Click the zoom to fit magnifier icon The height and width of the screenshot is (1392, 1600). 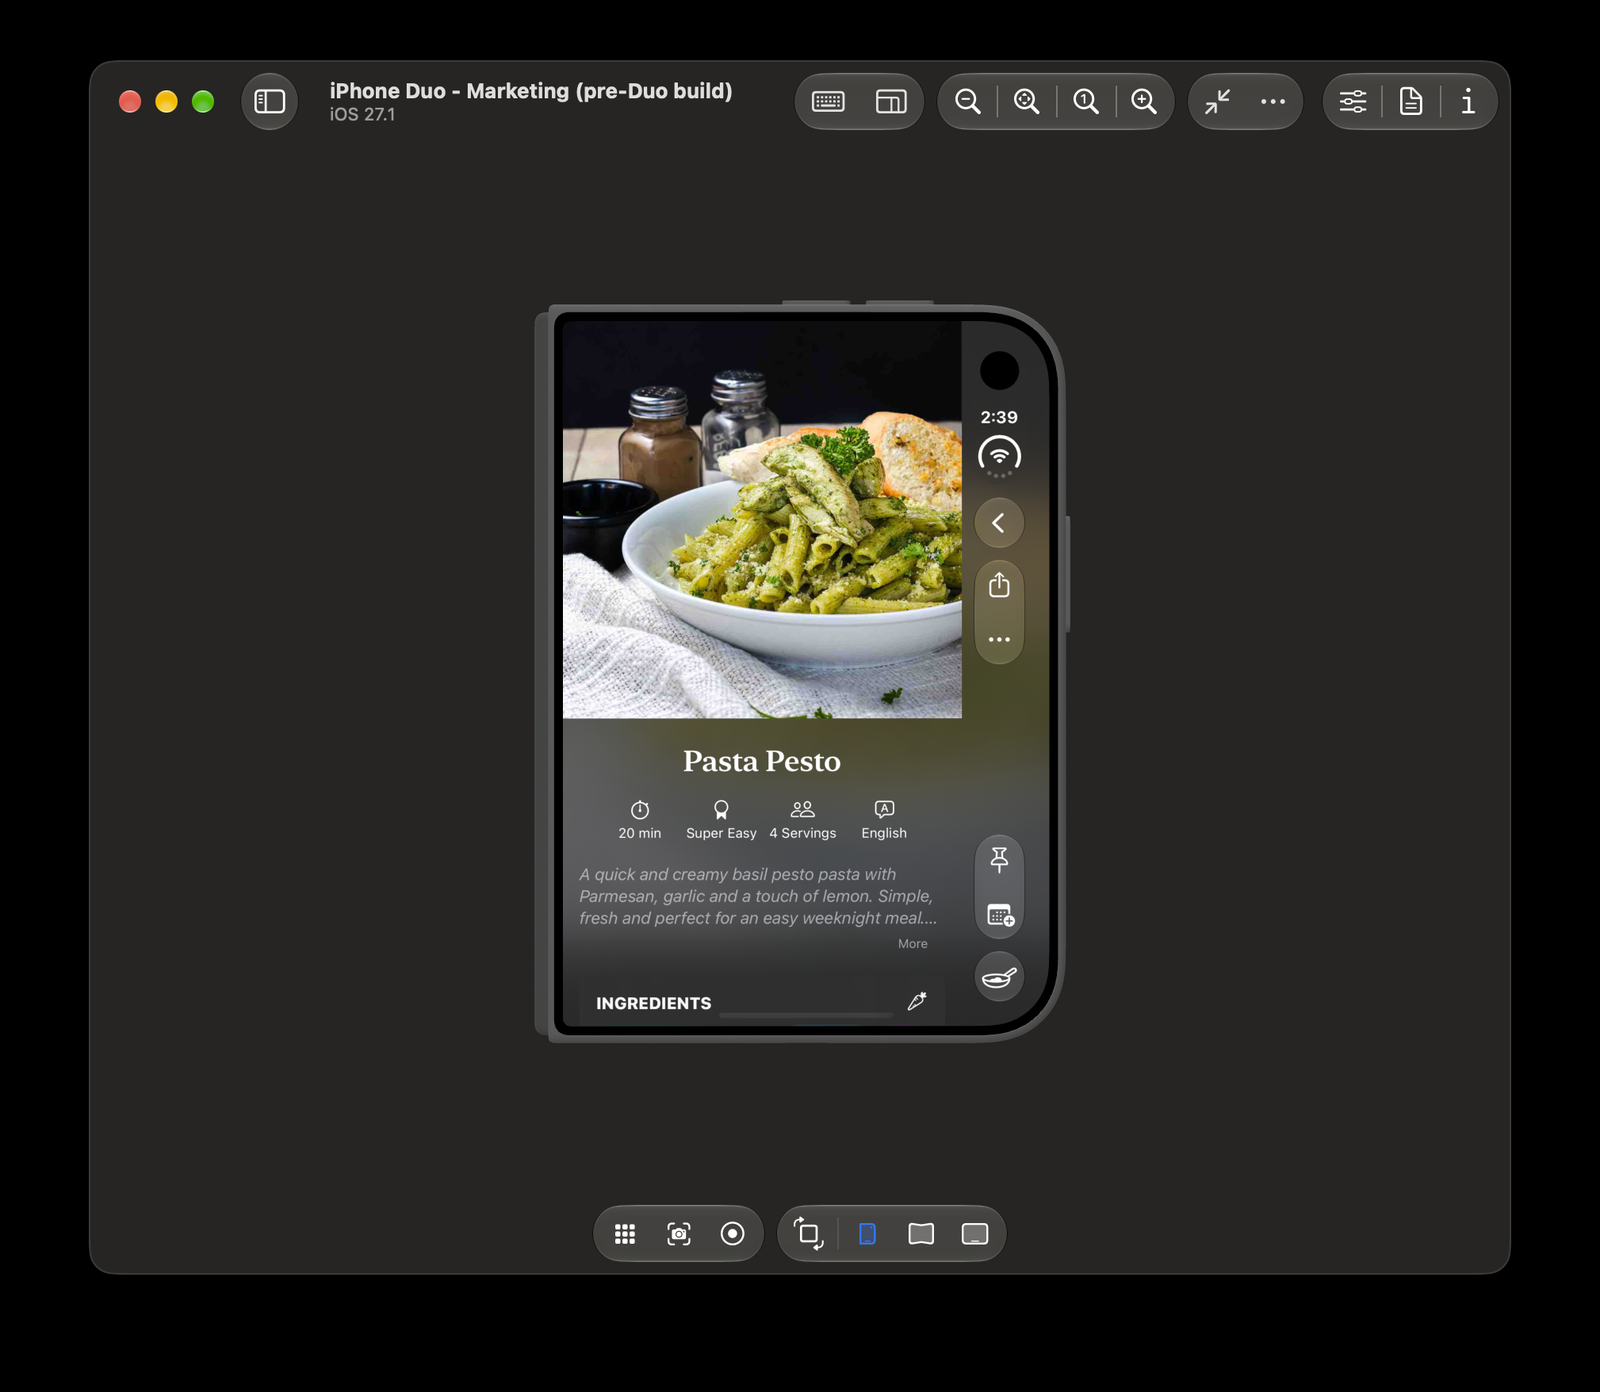[x=1026, y=101]
